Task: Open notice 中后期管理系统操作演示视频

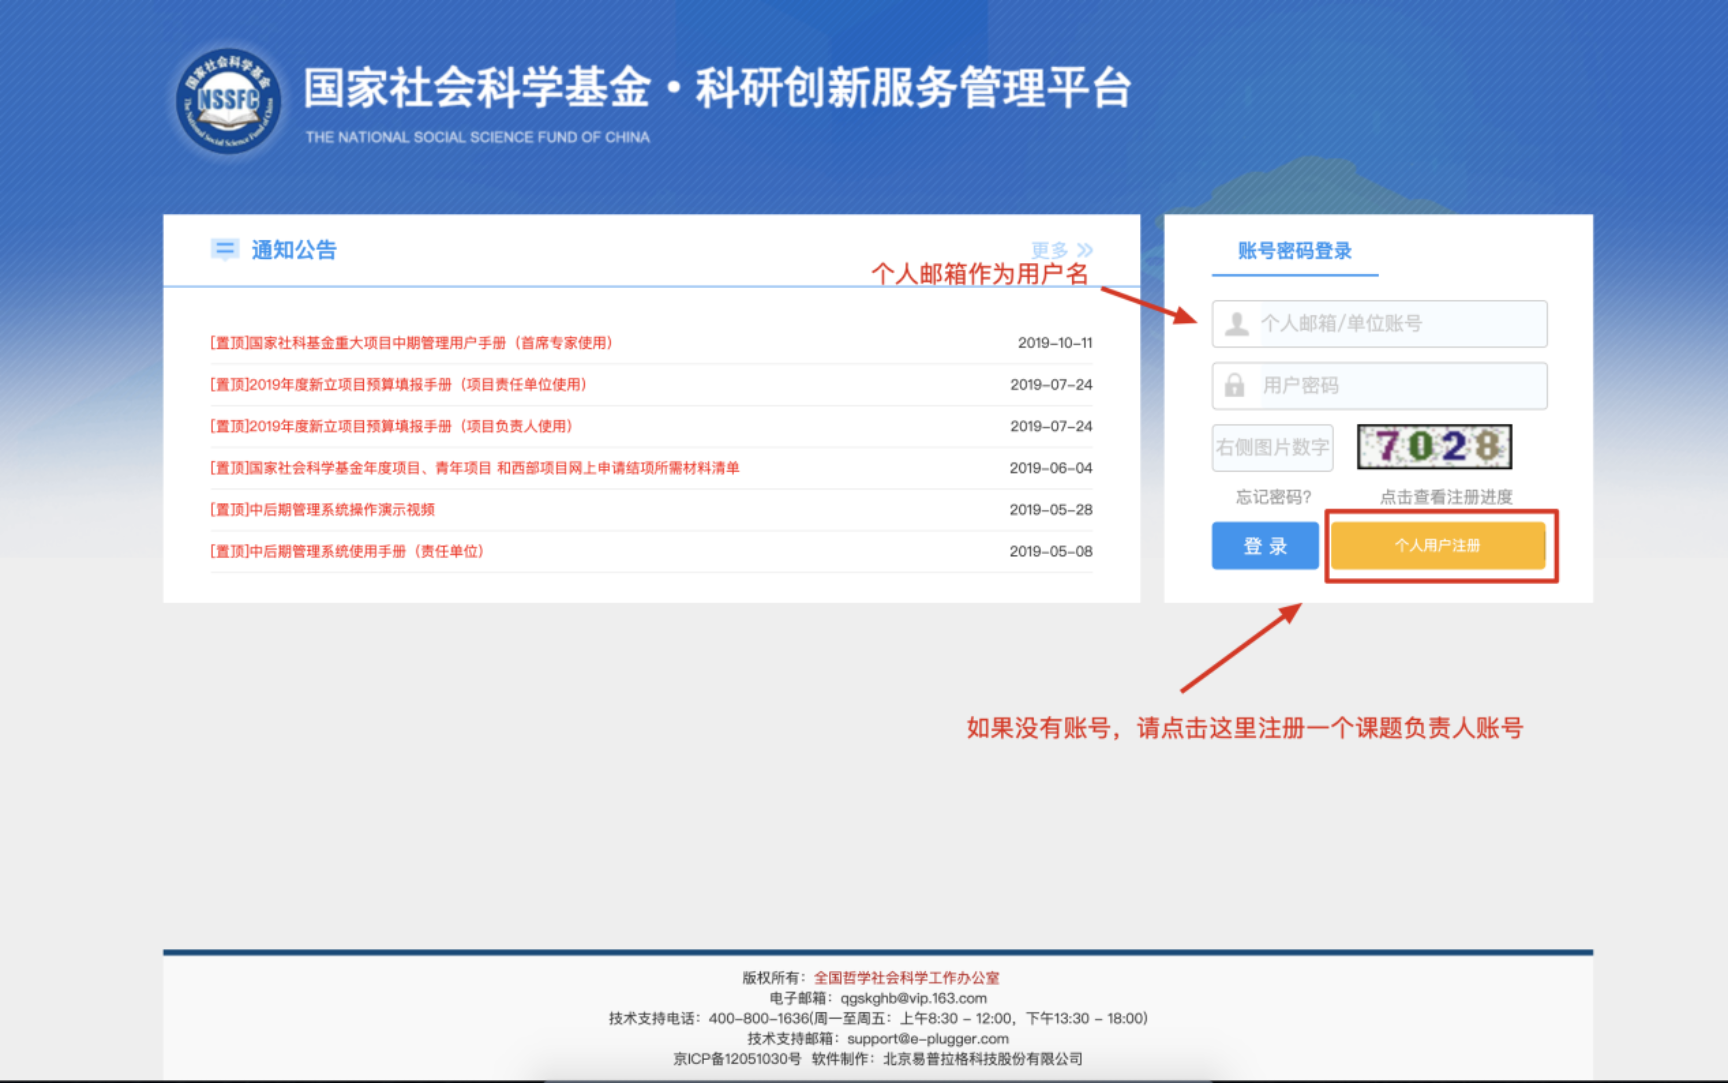Action: 322,510
